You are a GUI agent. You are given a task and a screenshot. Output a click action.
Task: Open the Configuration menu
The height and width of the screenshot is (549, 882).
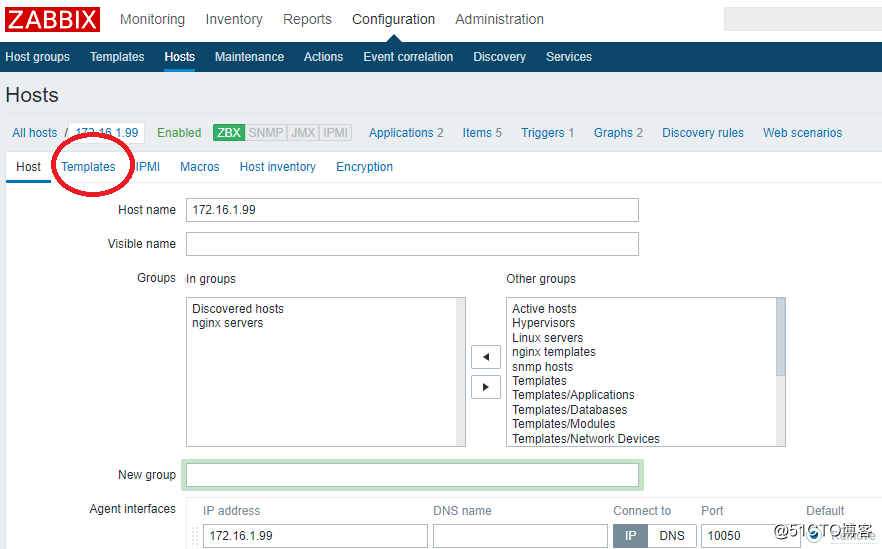tap(393, 19)
